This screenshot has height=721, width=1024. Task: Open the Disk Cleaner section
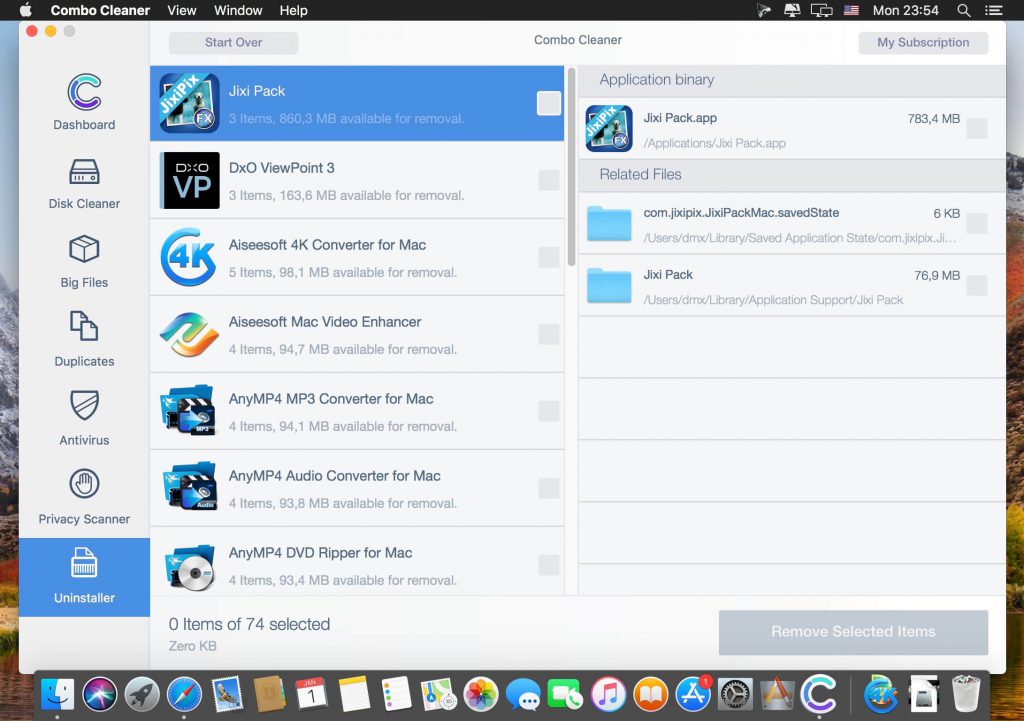click(x=84, y=182)
